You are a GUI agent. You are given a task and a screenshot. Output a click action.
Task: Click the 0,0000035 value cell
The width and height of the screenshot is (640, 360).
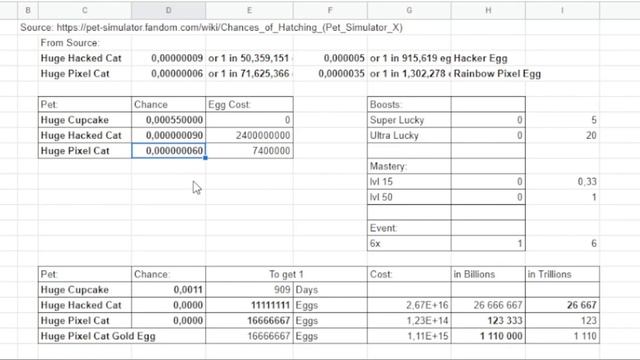pyautogui.click(x=330, y=74)
